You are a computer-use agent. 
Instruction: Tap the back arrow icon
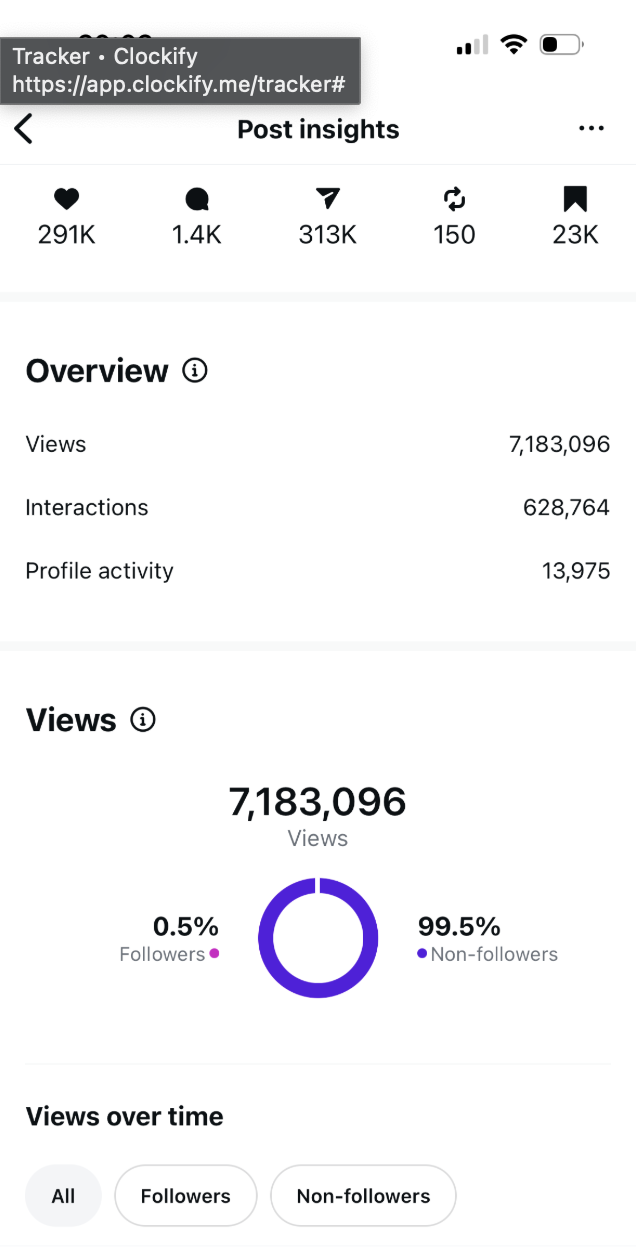coord(24,129)
